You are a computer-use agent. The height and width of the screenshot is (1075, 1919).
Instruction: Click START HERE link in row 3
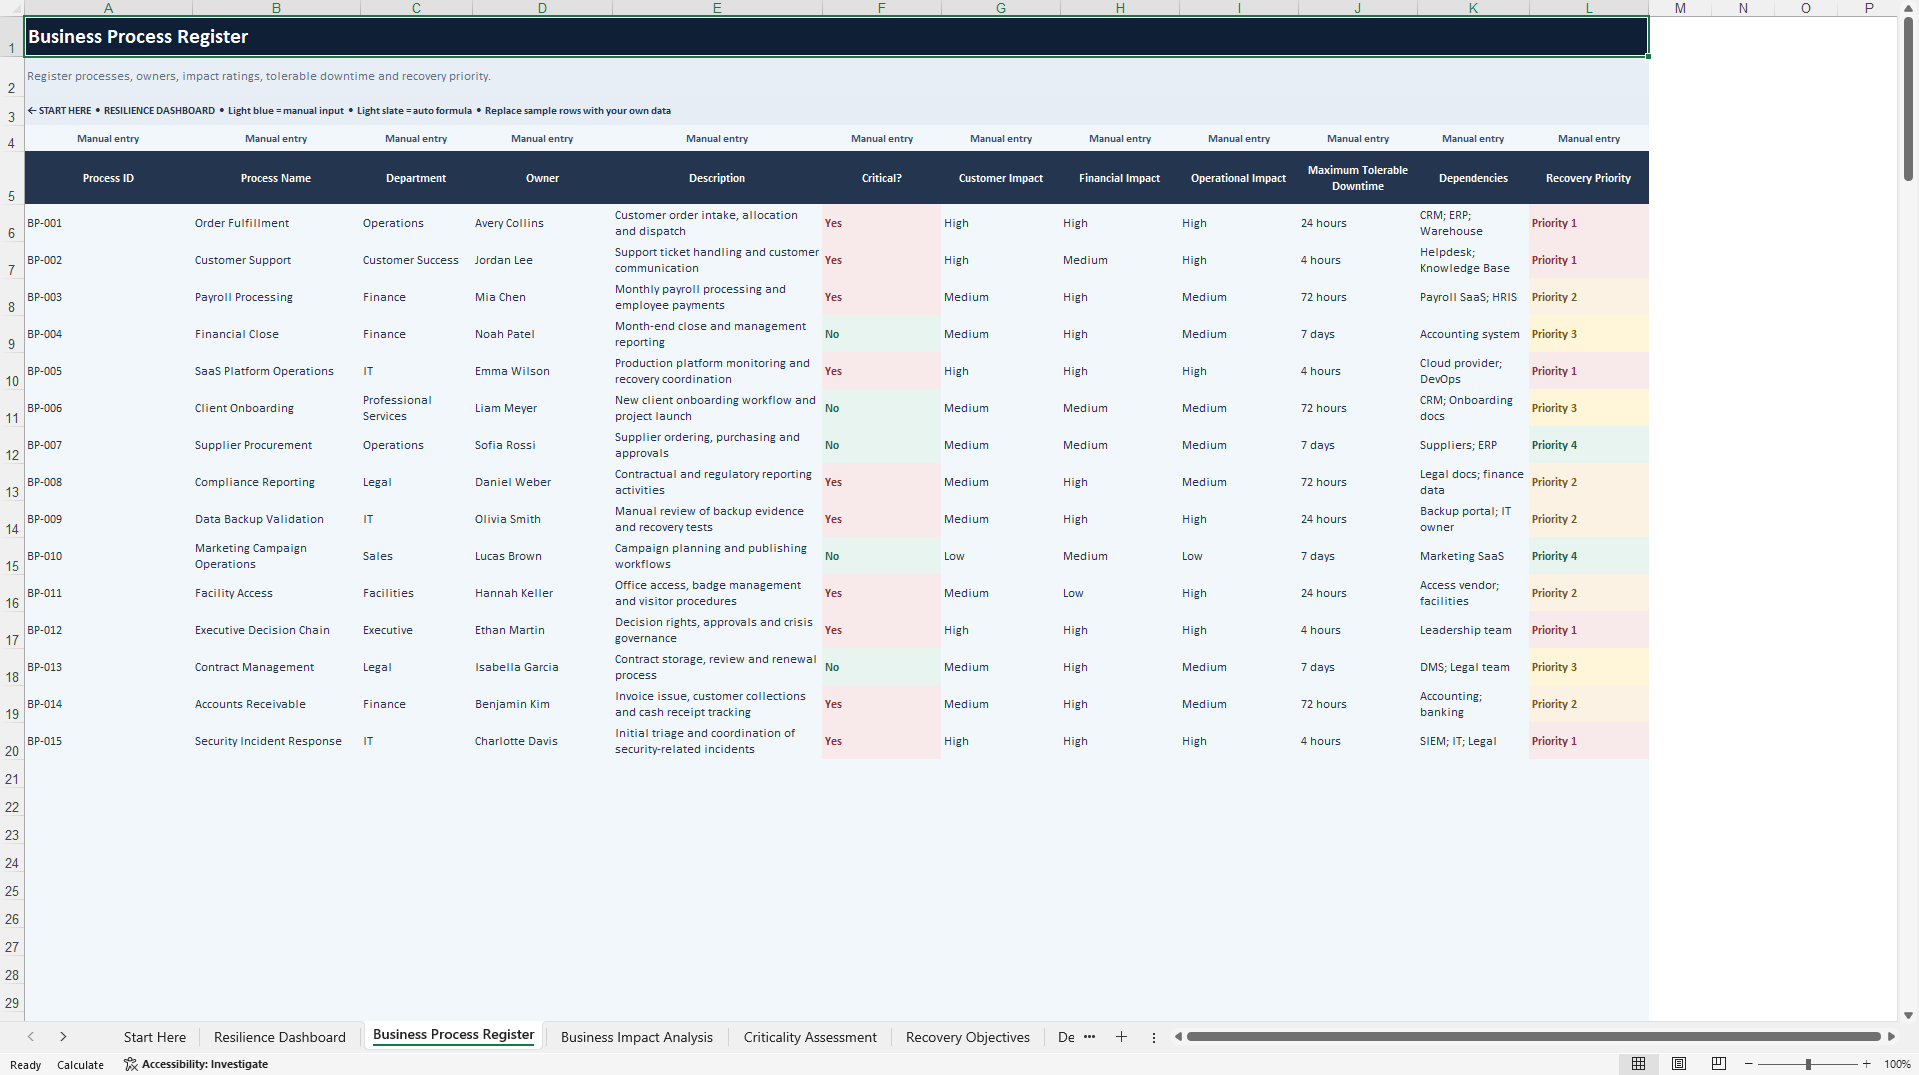pyautogui.click(x=59, y=111)
